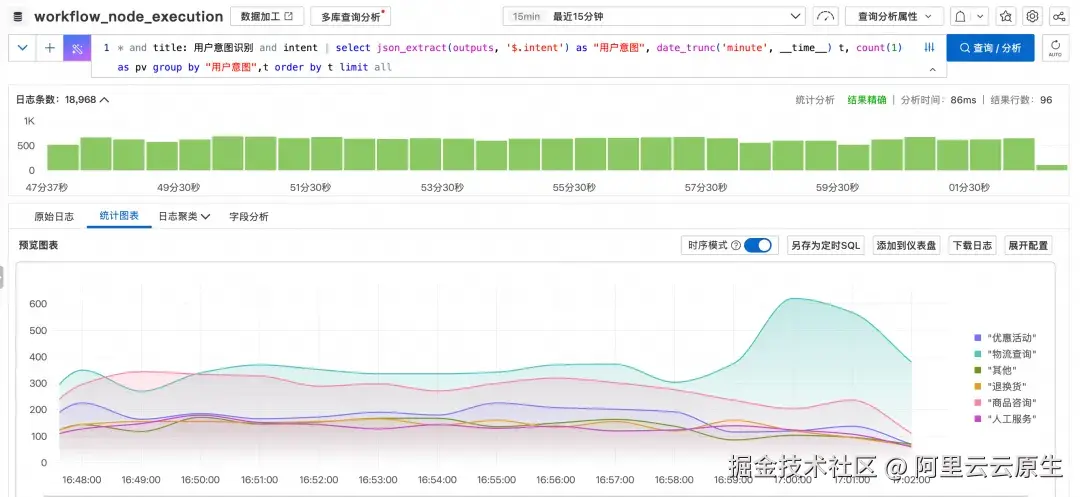Screen dimensions: 1080x497
Task: Click the AUTO refresh icon
Action: click(x=1055, y=48)
